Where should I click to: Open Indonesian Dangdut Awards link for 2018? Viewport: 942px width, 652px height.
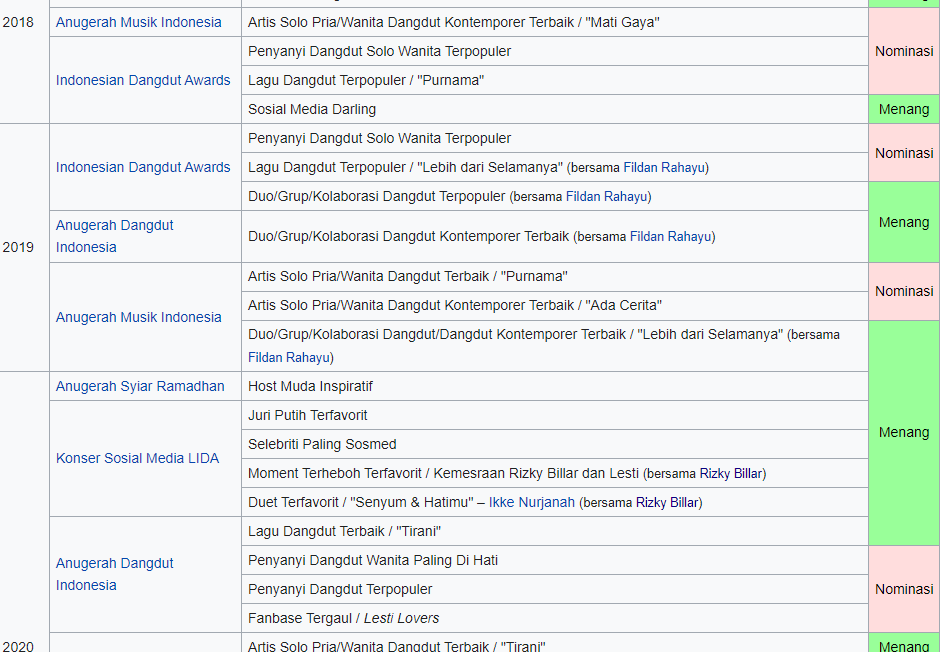(x=143, y=80)
